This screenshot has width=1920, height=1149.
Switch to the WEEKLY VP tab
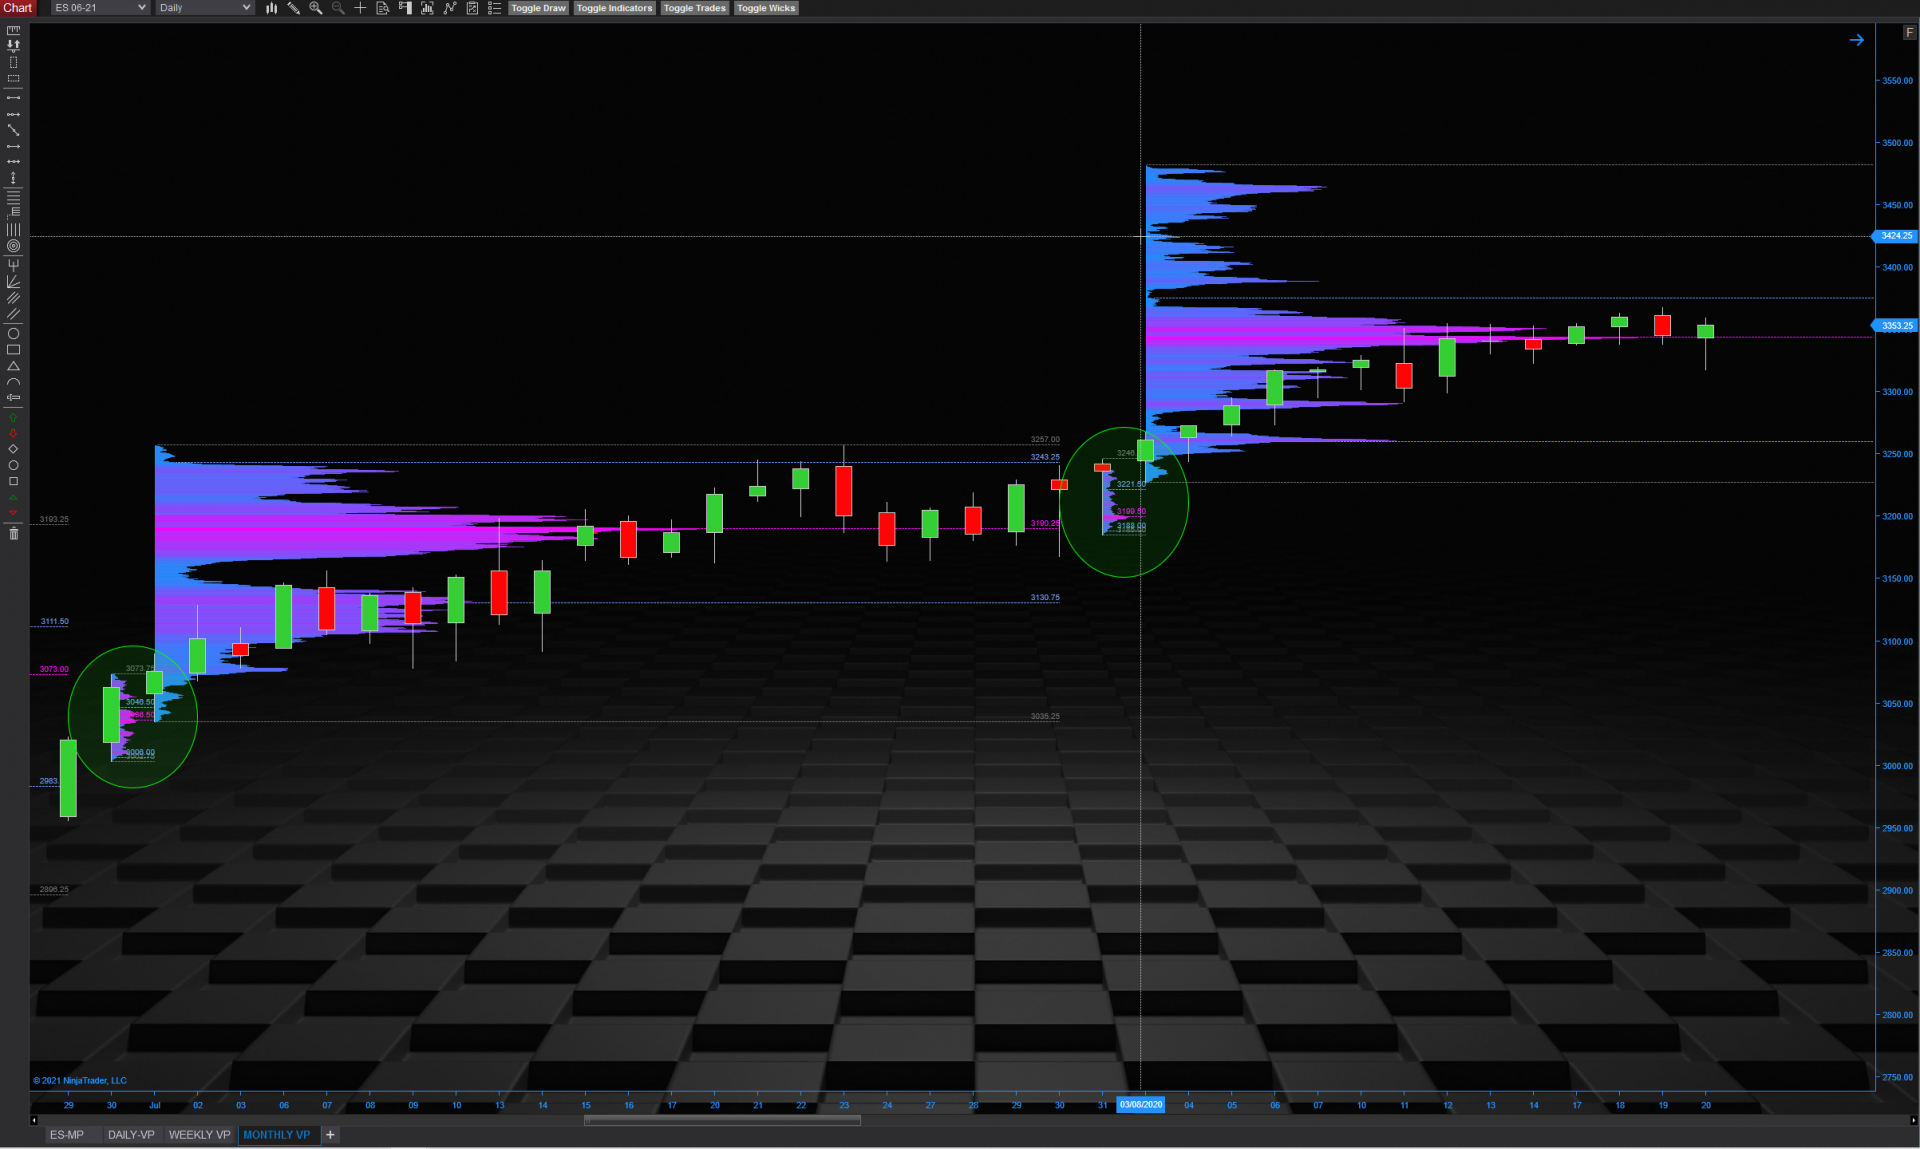[199, 1135]
